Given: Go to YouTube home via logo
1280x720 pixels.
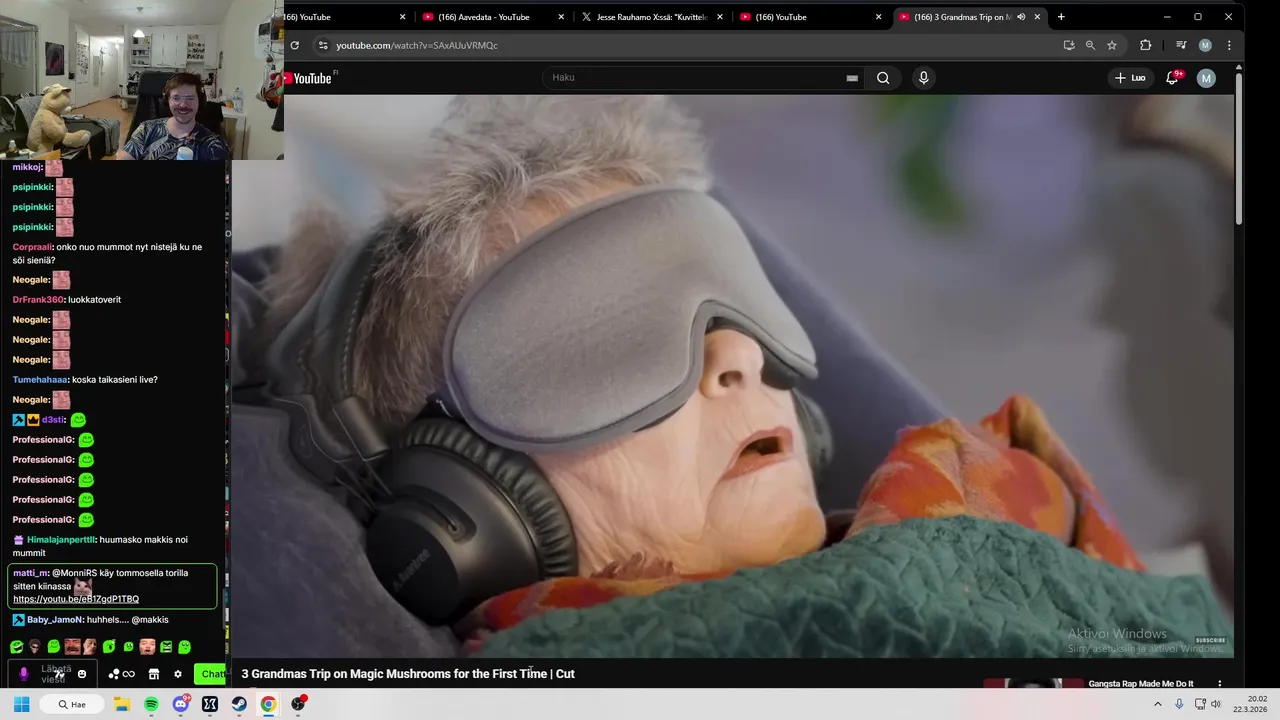Looking at the screenshot, I should click(308, 78).
